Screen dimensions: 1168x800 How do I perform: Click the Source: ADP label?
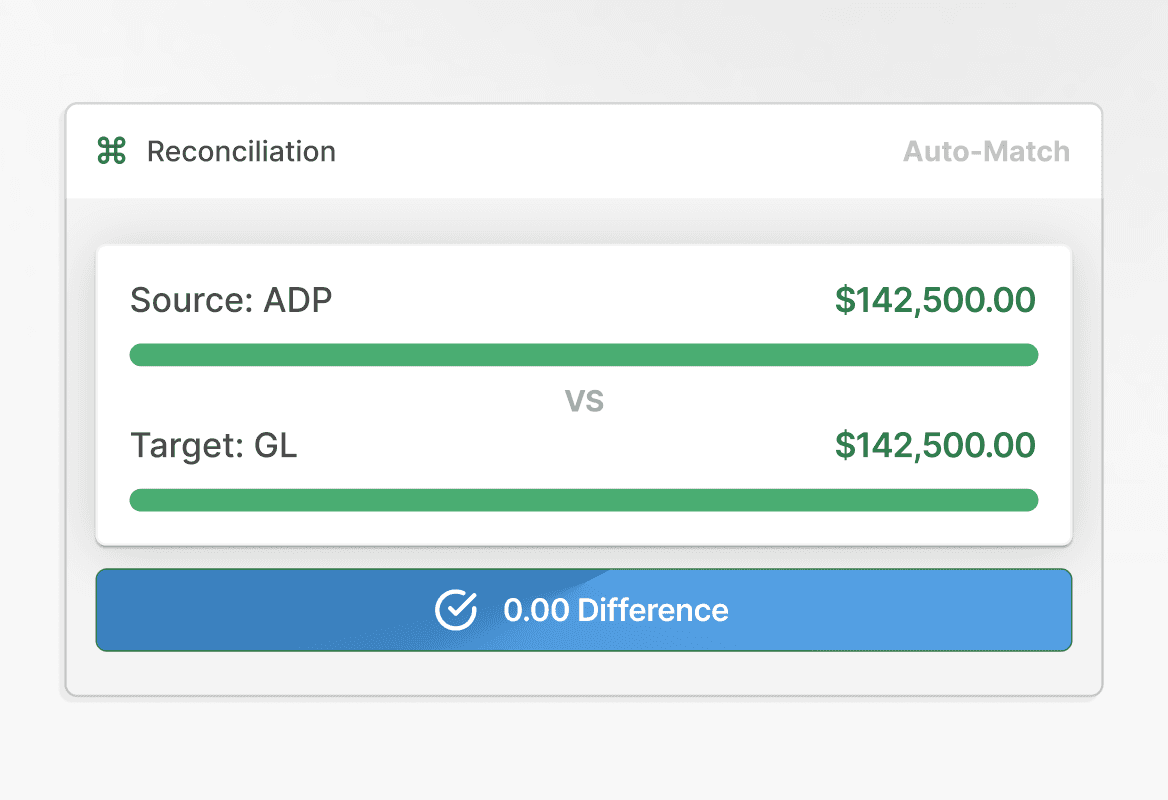pos(231,300)
